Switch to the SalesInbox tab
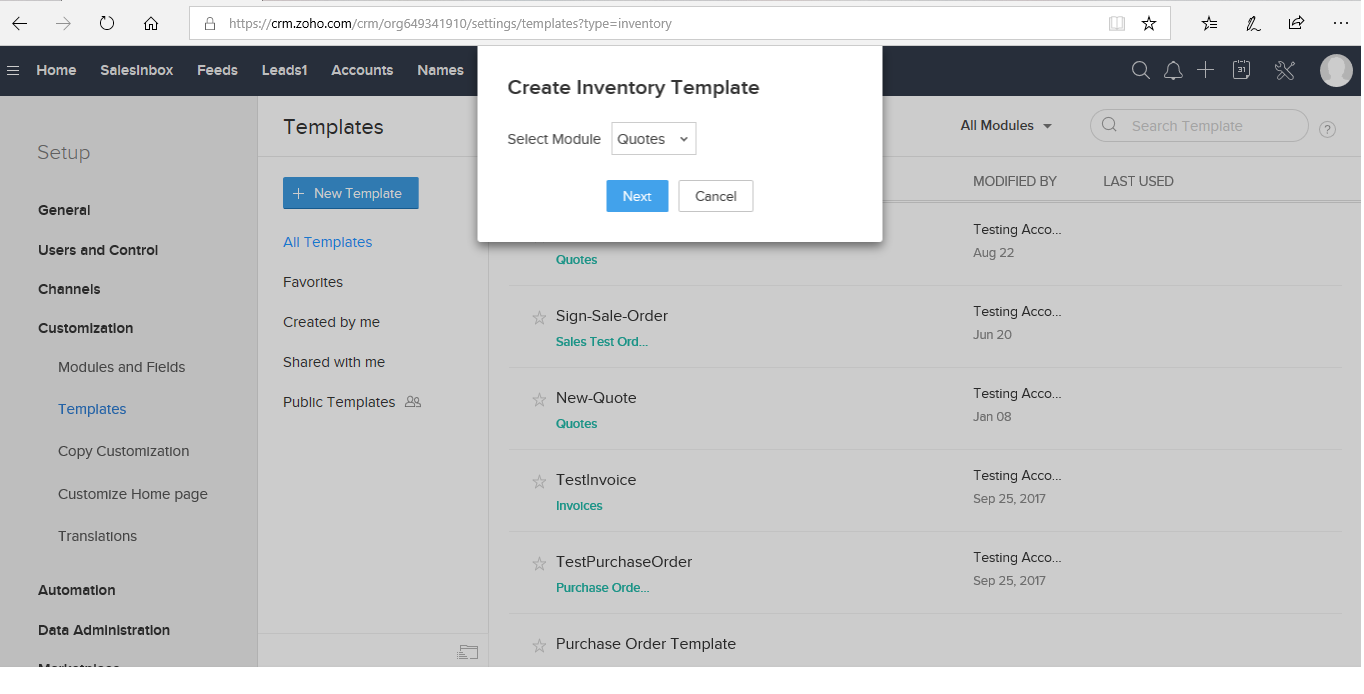Viewport: 1364px width, 694px height. 137,70
